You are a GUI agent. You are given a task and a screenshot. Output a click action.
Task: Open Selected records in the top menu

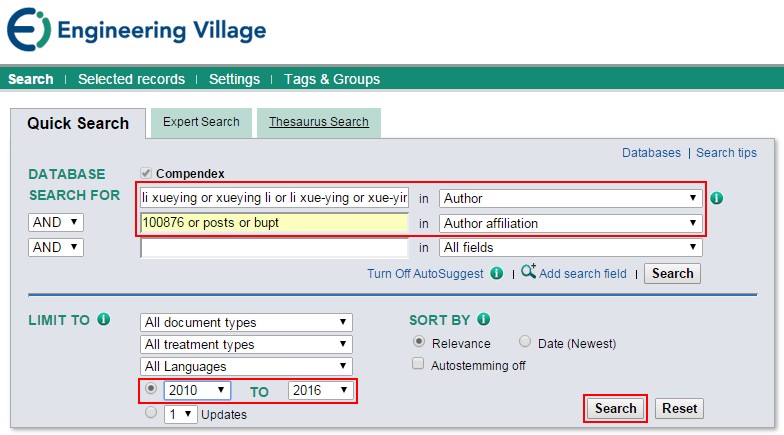click(131, 79)
